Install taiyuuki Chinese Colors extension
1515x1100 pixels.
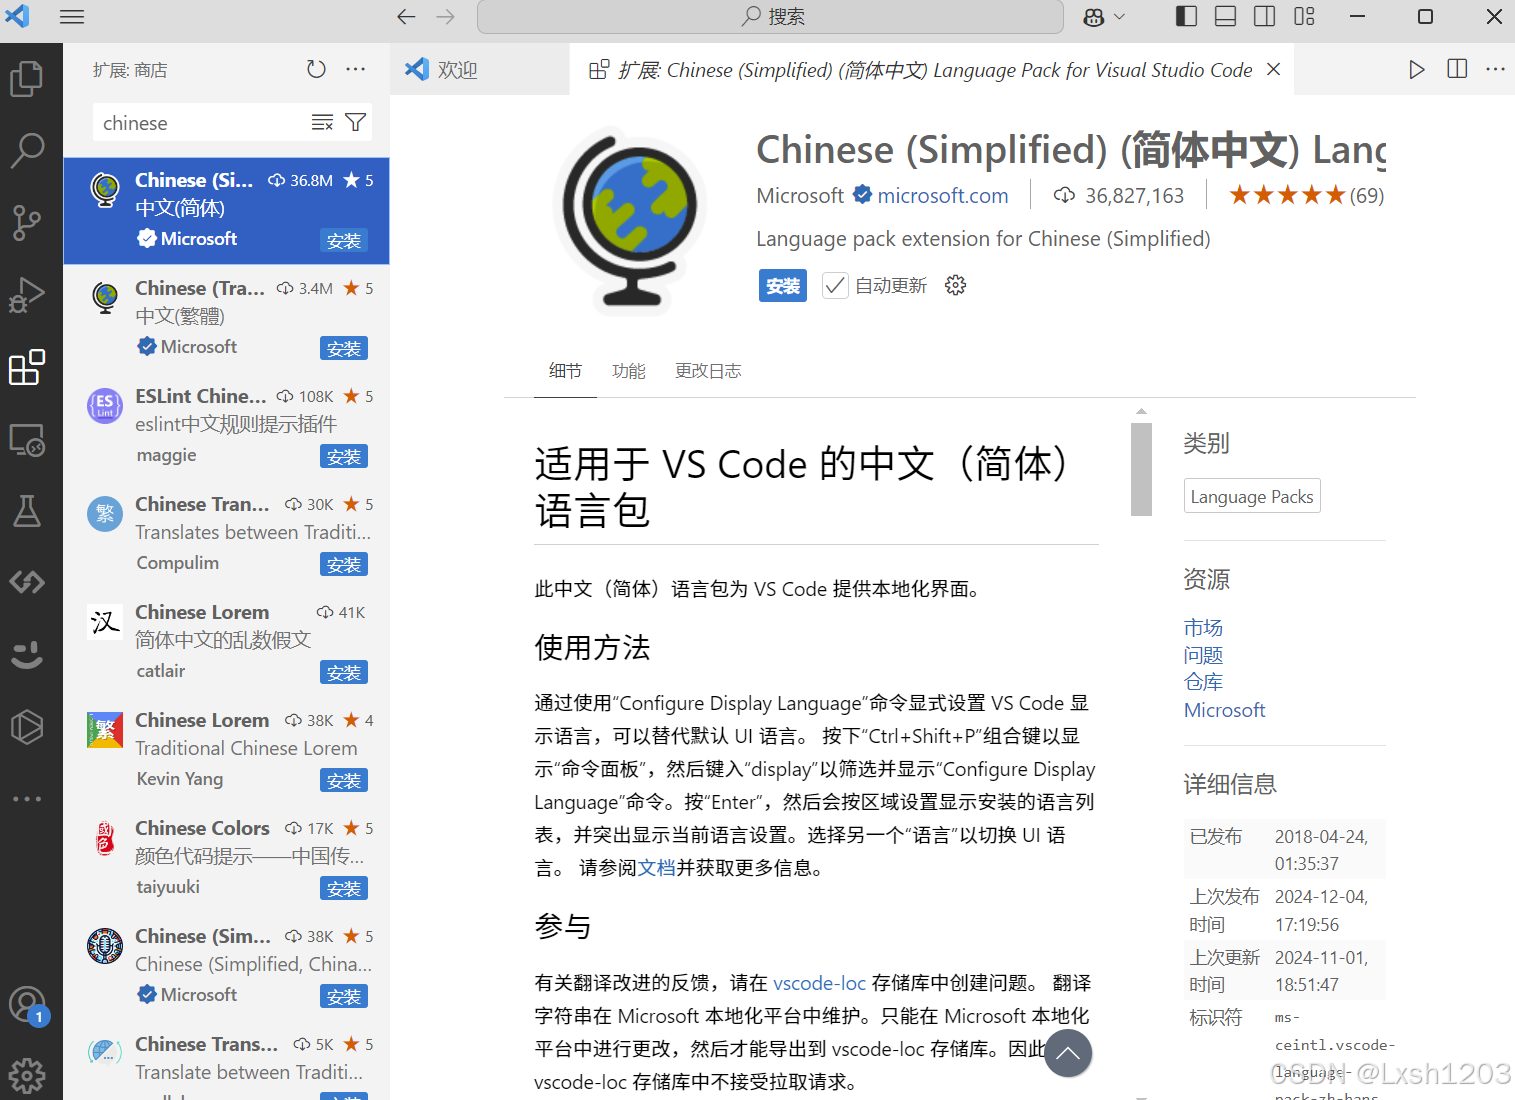(344, 889)
